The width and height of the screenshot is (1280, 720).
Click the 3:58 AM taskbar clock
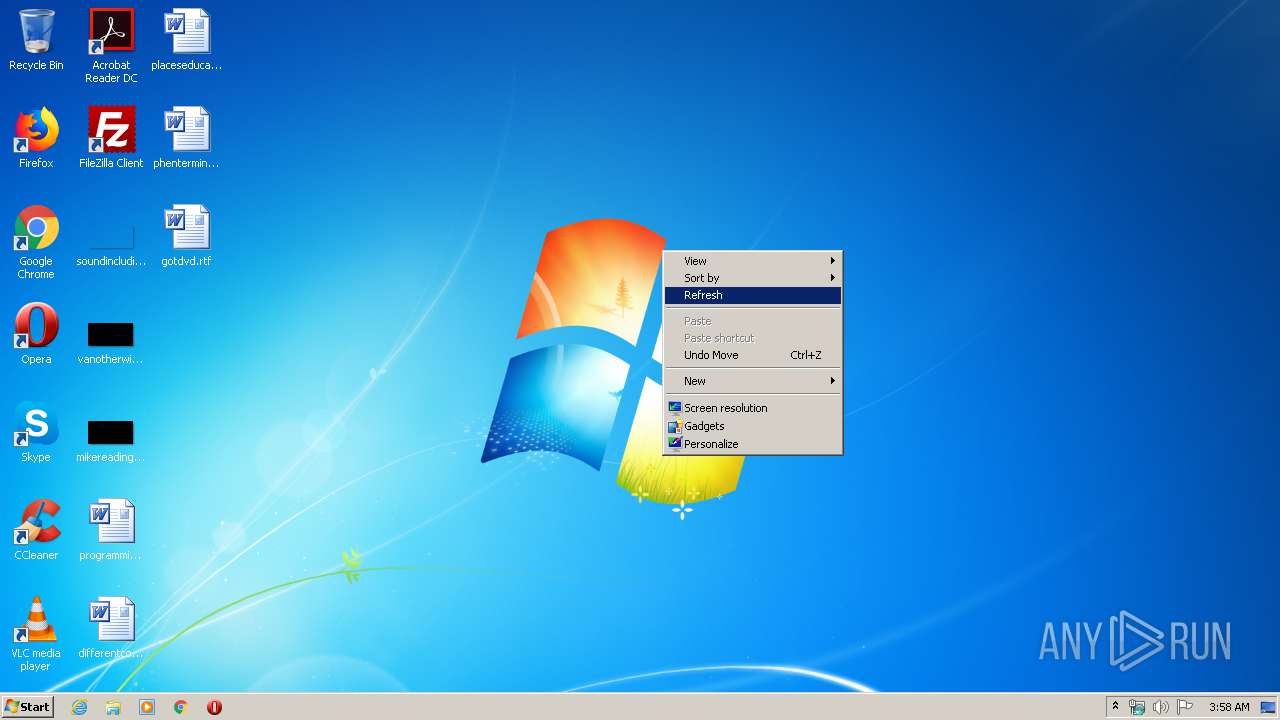coord(1229,707)
